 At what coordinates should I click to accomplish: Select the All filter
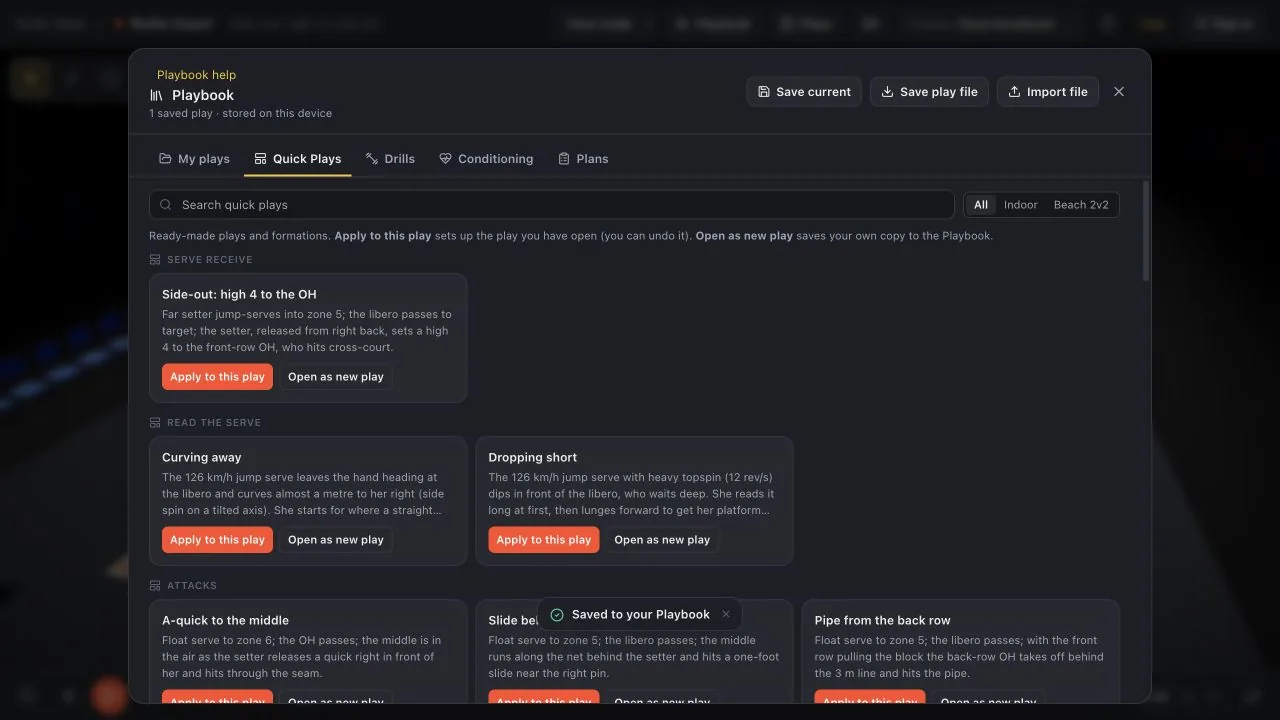point(981,205)
